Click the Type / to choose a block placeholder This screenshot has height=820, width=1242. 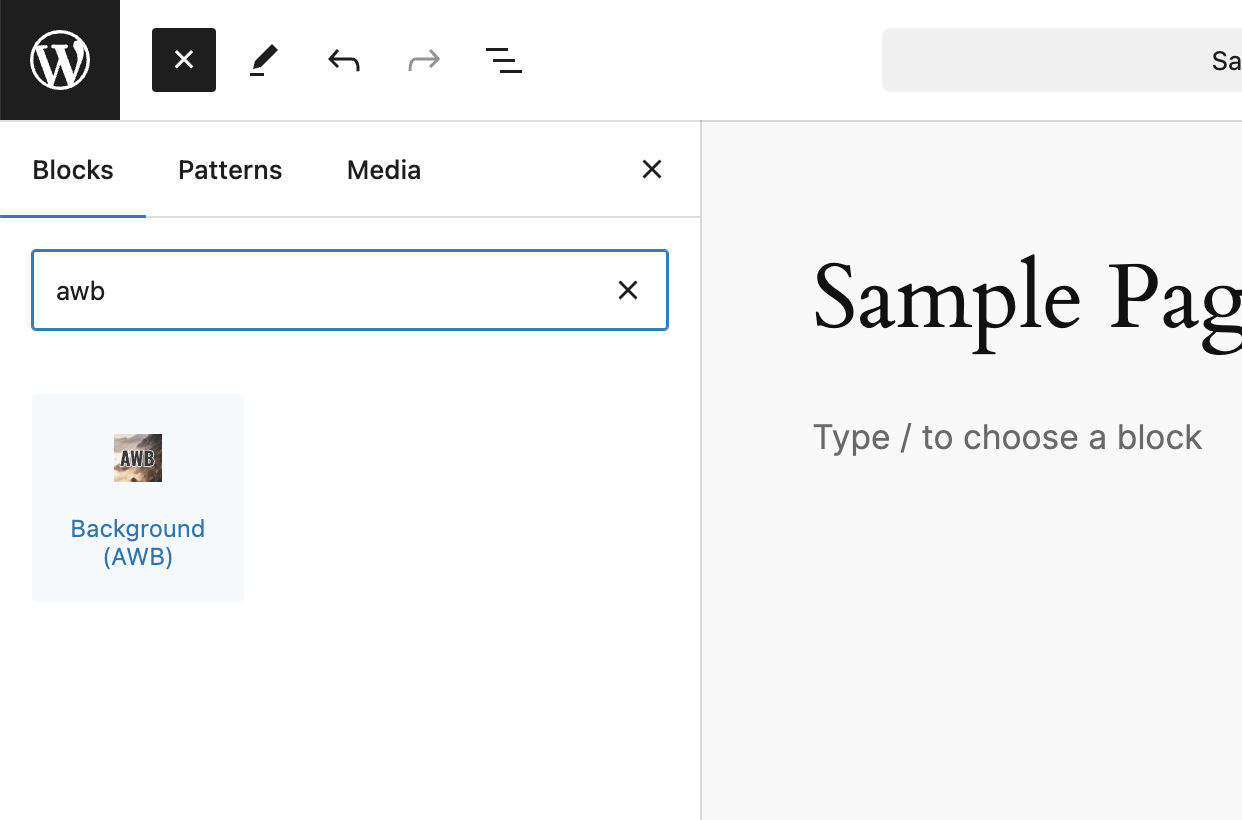[1007, 437]
